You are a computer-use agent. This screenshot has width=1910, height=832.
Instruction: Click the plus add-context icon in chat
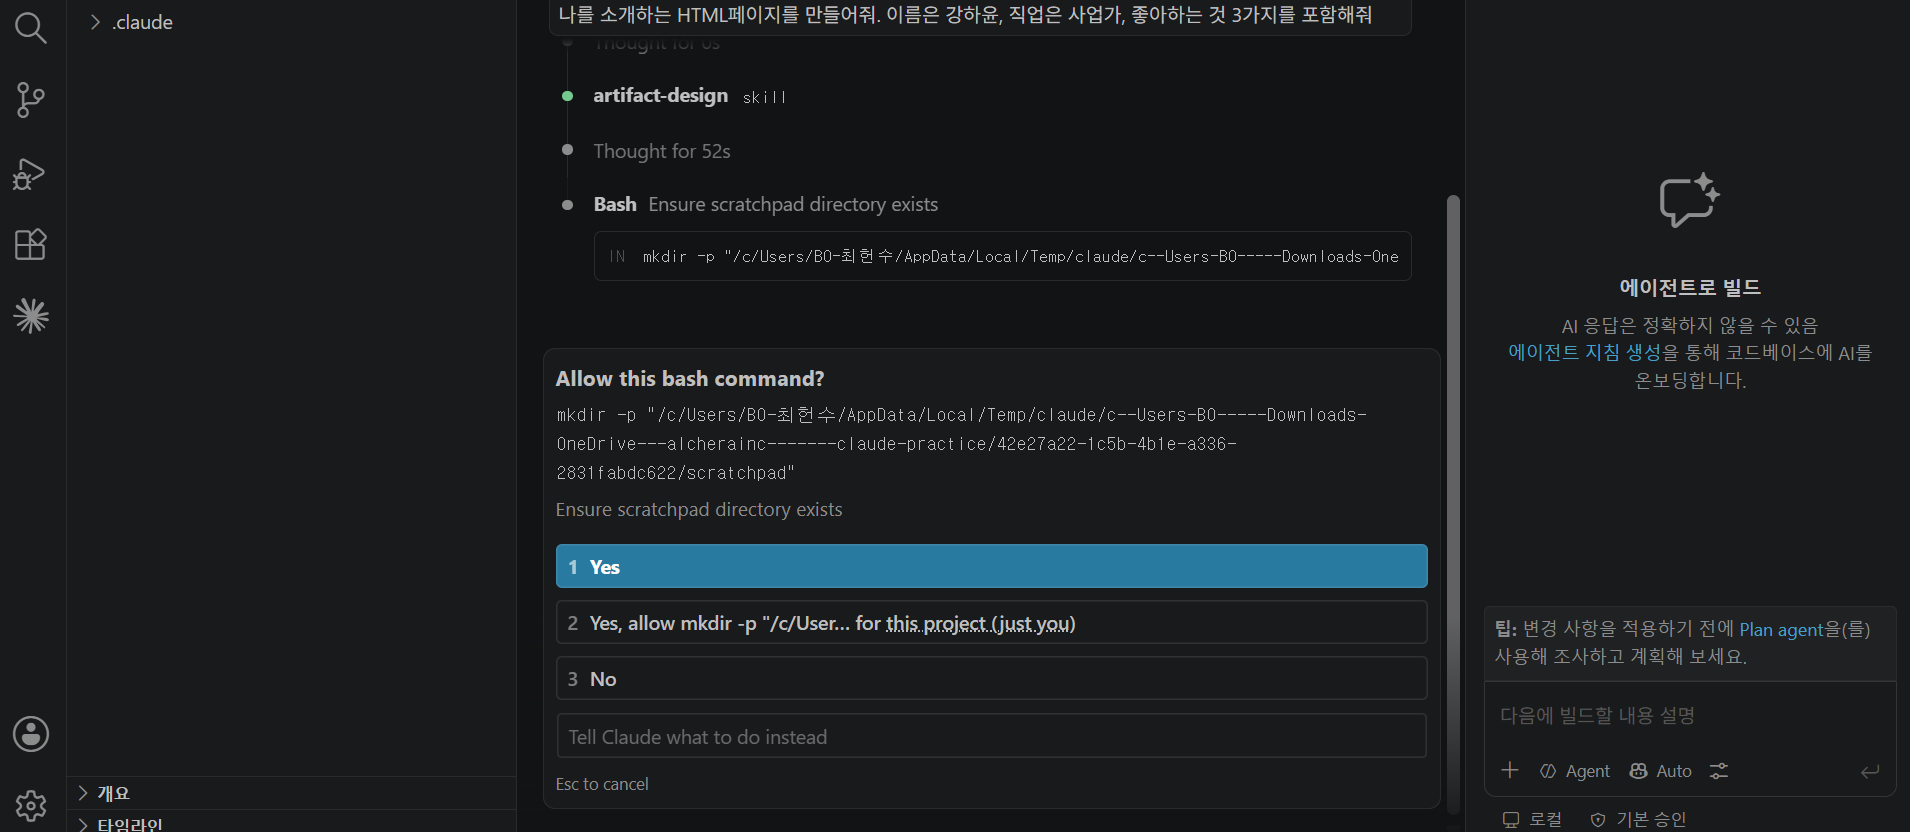pyautogui.click(x=1510, y=770)
